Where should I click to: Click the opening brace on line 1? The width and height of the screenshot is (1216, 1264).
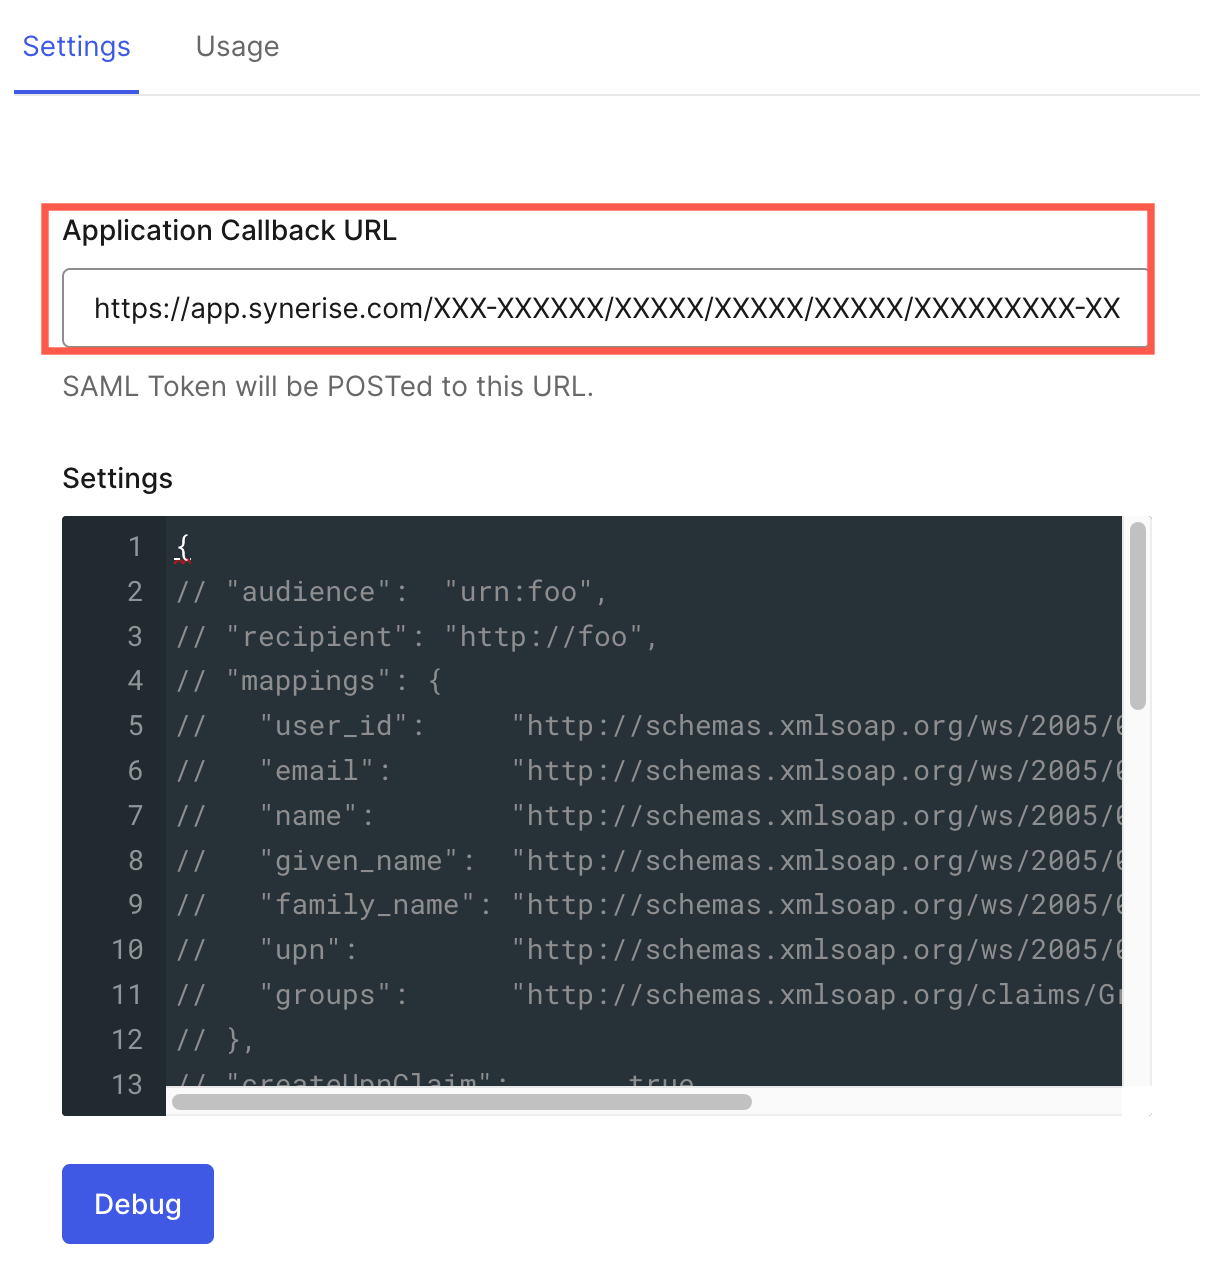coord(181,547)
